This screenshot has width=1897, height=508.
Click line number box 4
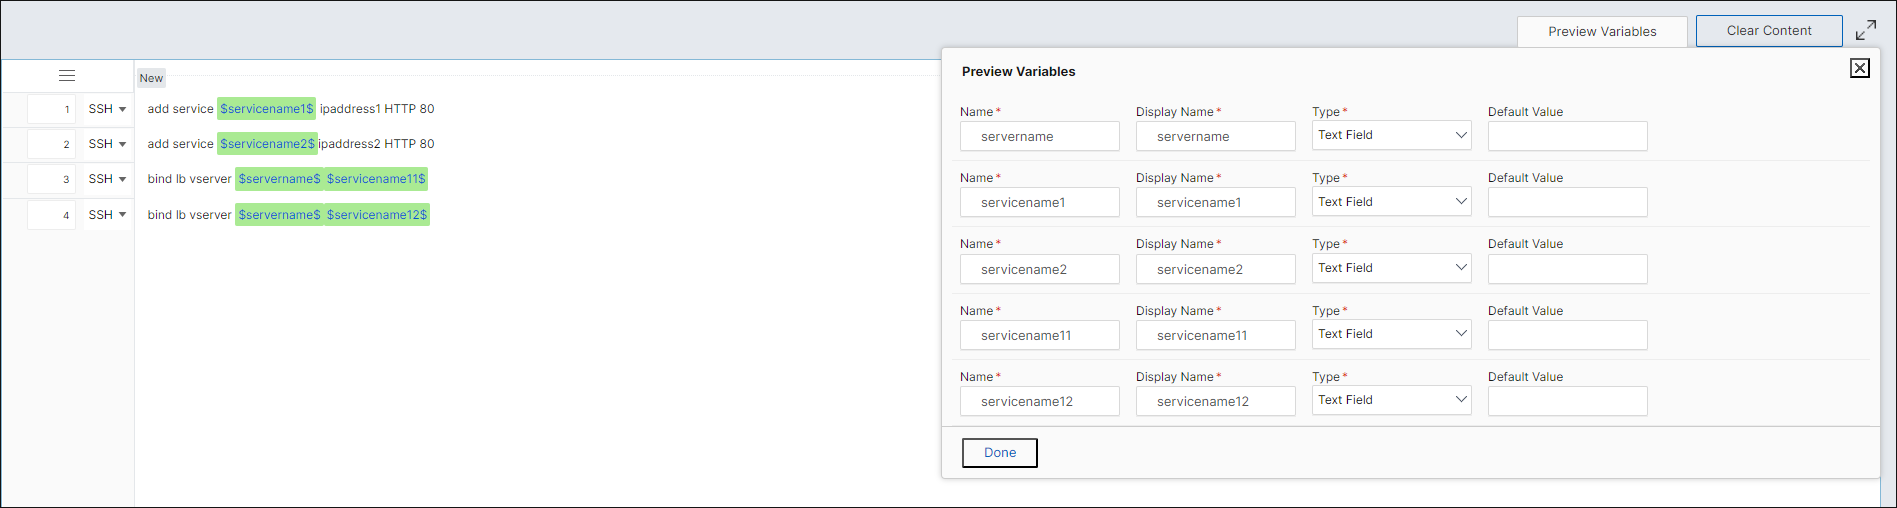[x=51, y=215]
